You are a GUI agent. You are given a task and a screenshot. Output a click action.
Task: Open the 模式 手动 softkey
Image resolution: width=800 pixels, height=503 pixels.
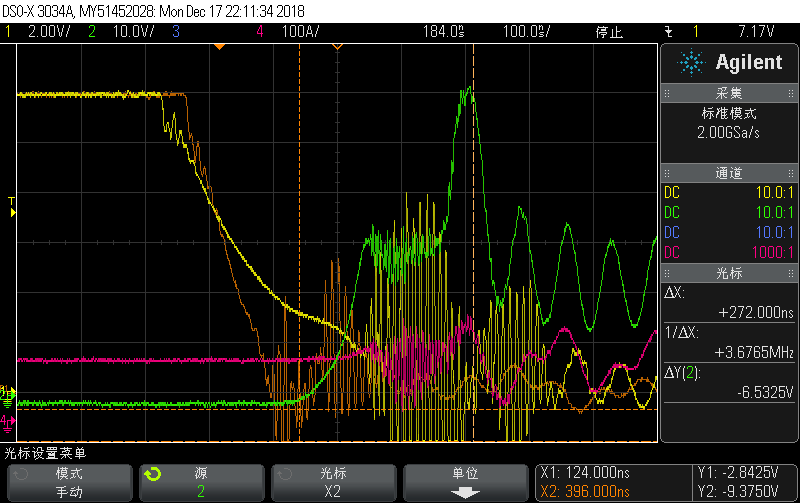click(x=70, y=483)
